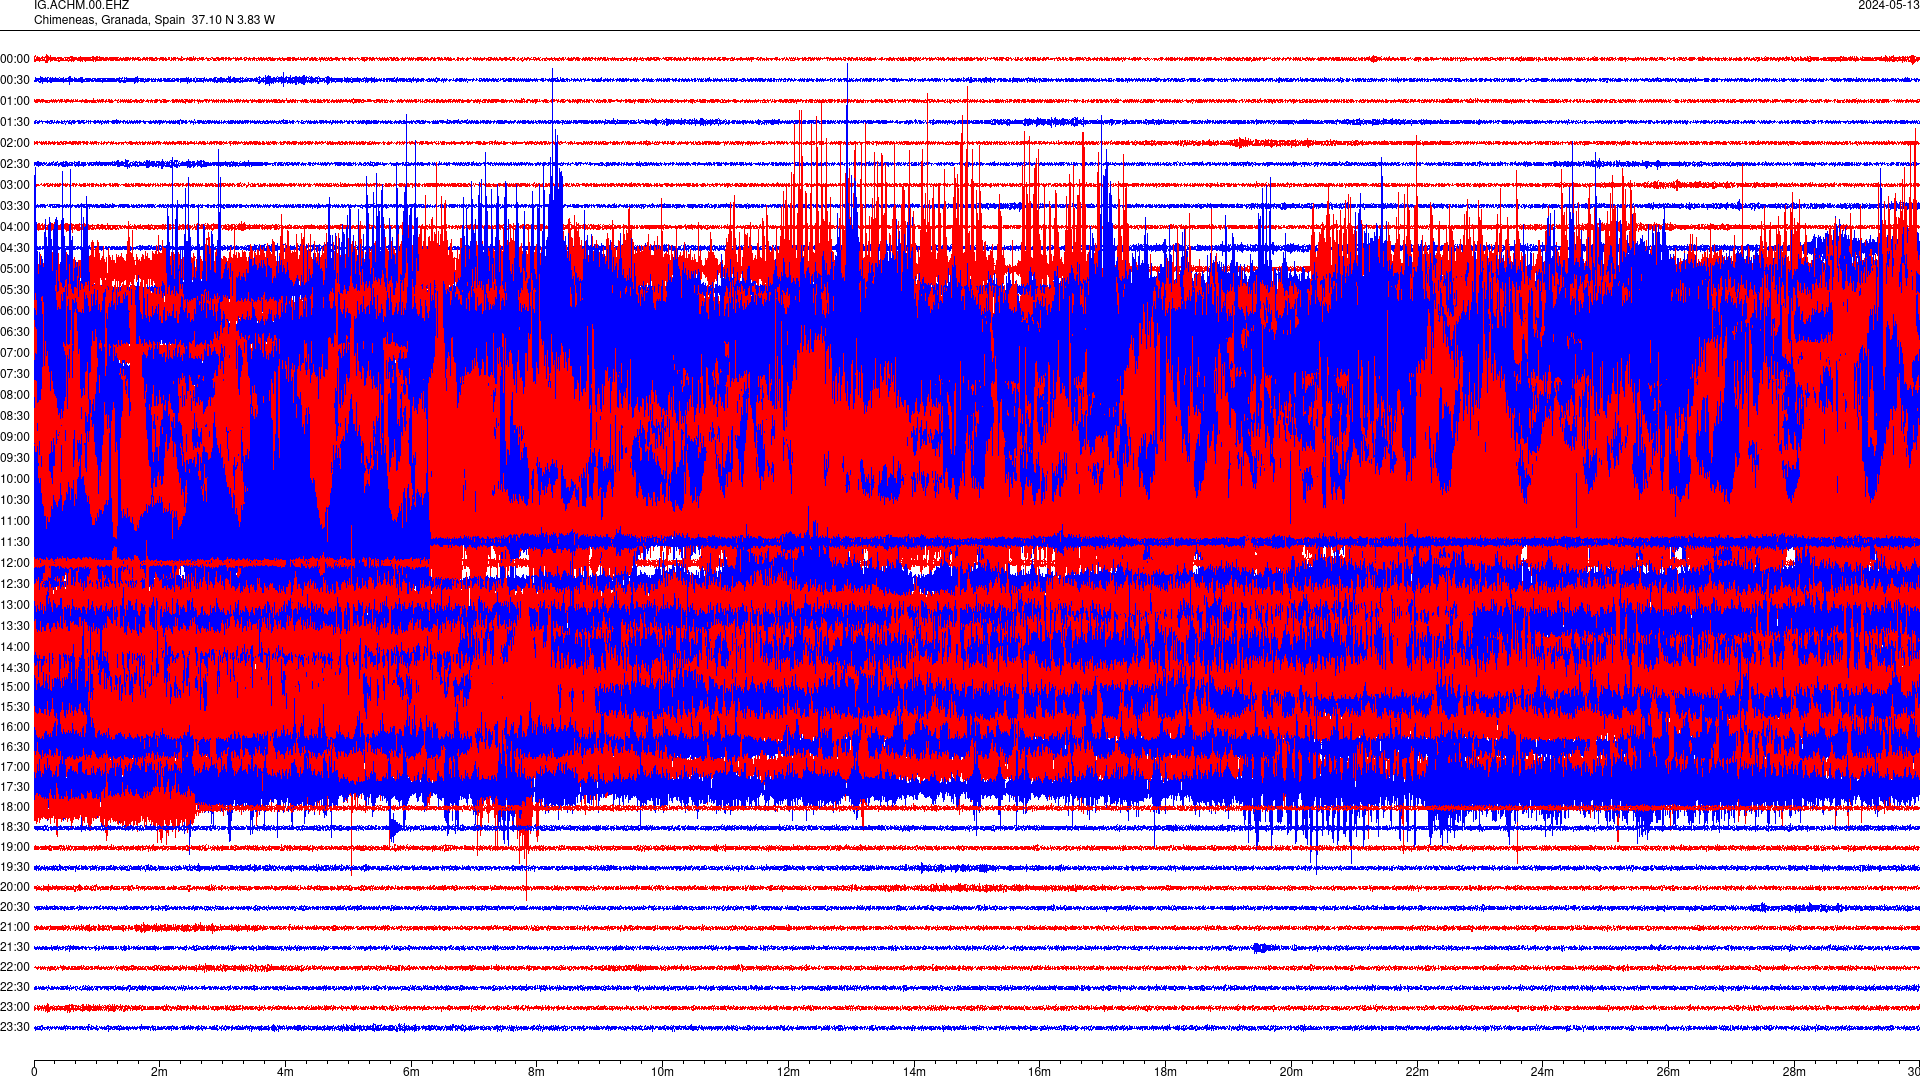Click the 06:30 time label
1920x1080 pixels.
[15, 332]
